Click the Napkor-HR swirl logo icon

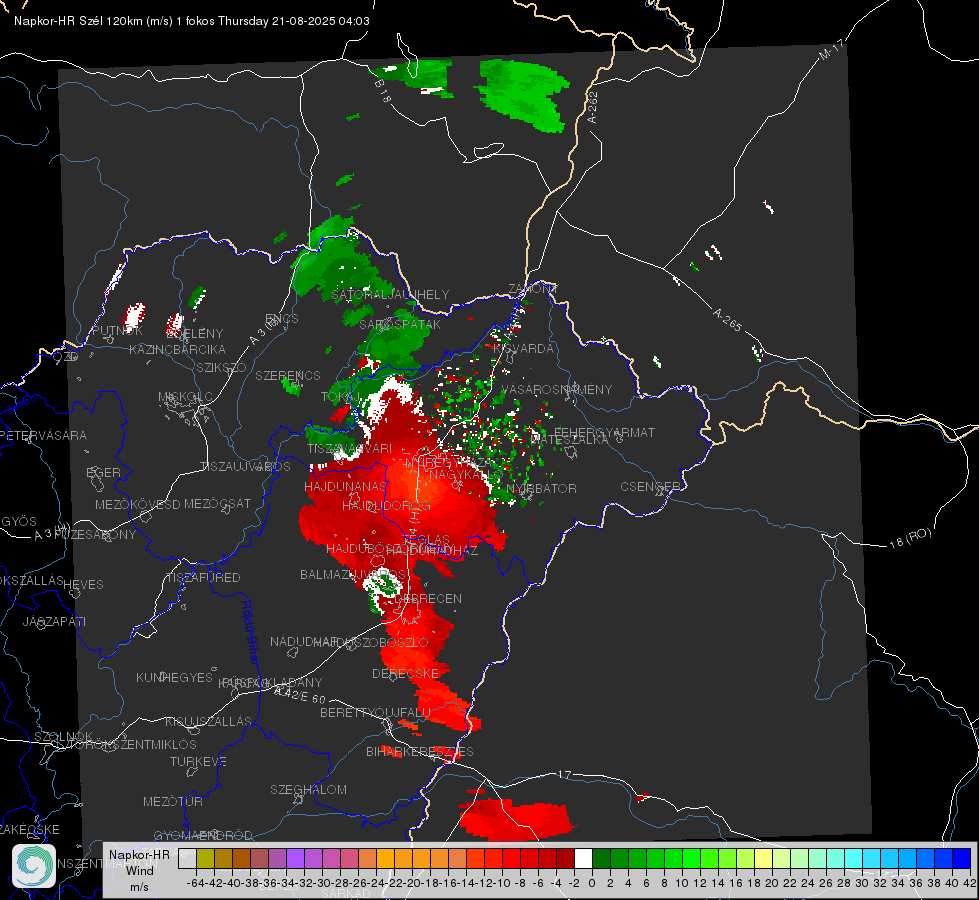[x=34, y=865]
